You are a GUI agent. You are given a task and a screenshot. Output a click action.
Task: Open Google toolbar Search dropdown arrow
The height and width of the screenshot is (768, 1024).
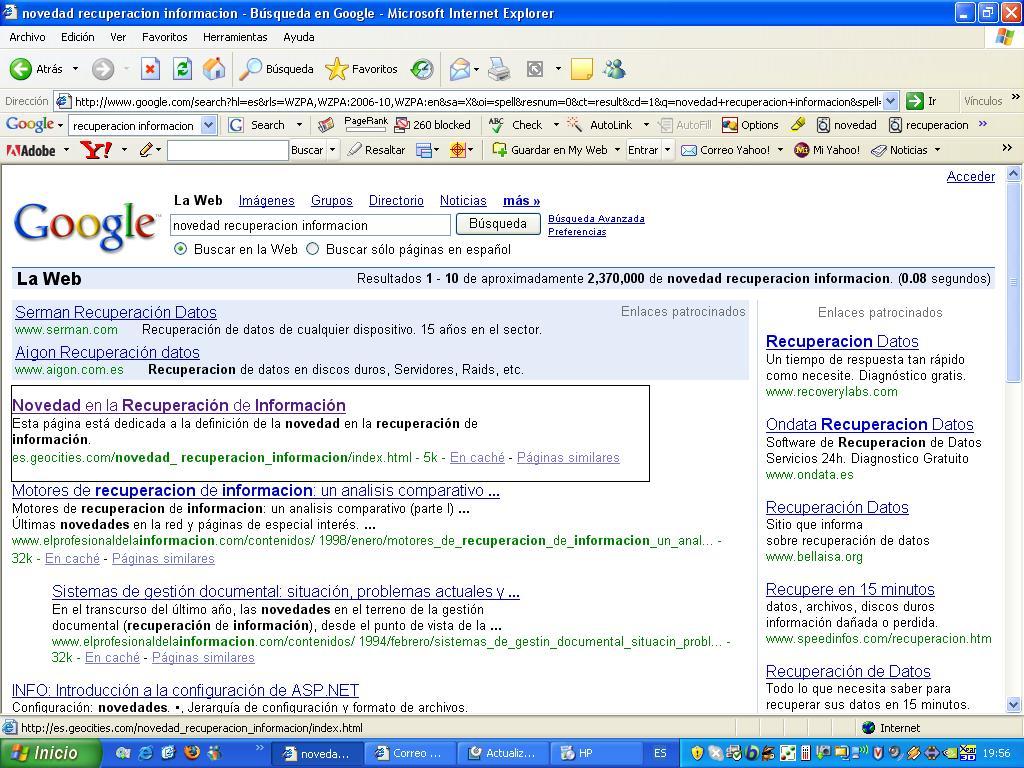pos(299,125)
